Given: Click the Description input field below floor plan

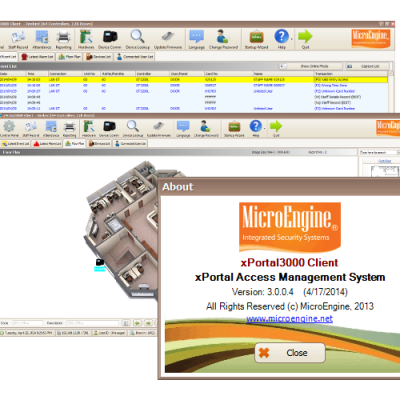Looking at the screenshot, I should tap(92, 323).
